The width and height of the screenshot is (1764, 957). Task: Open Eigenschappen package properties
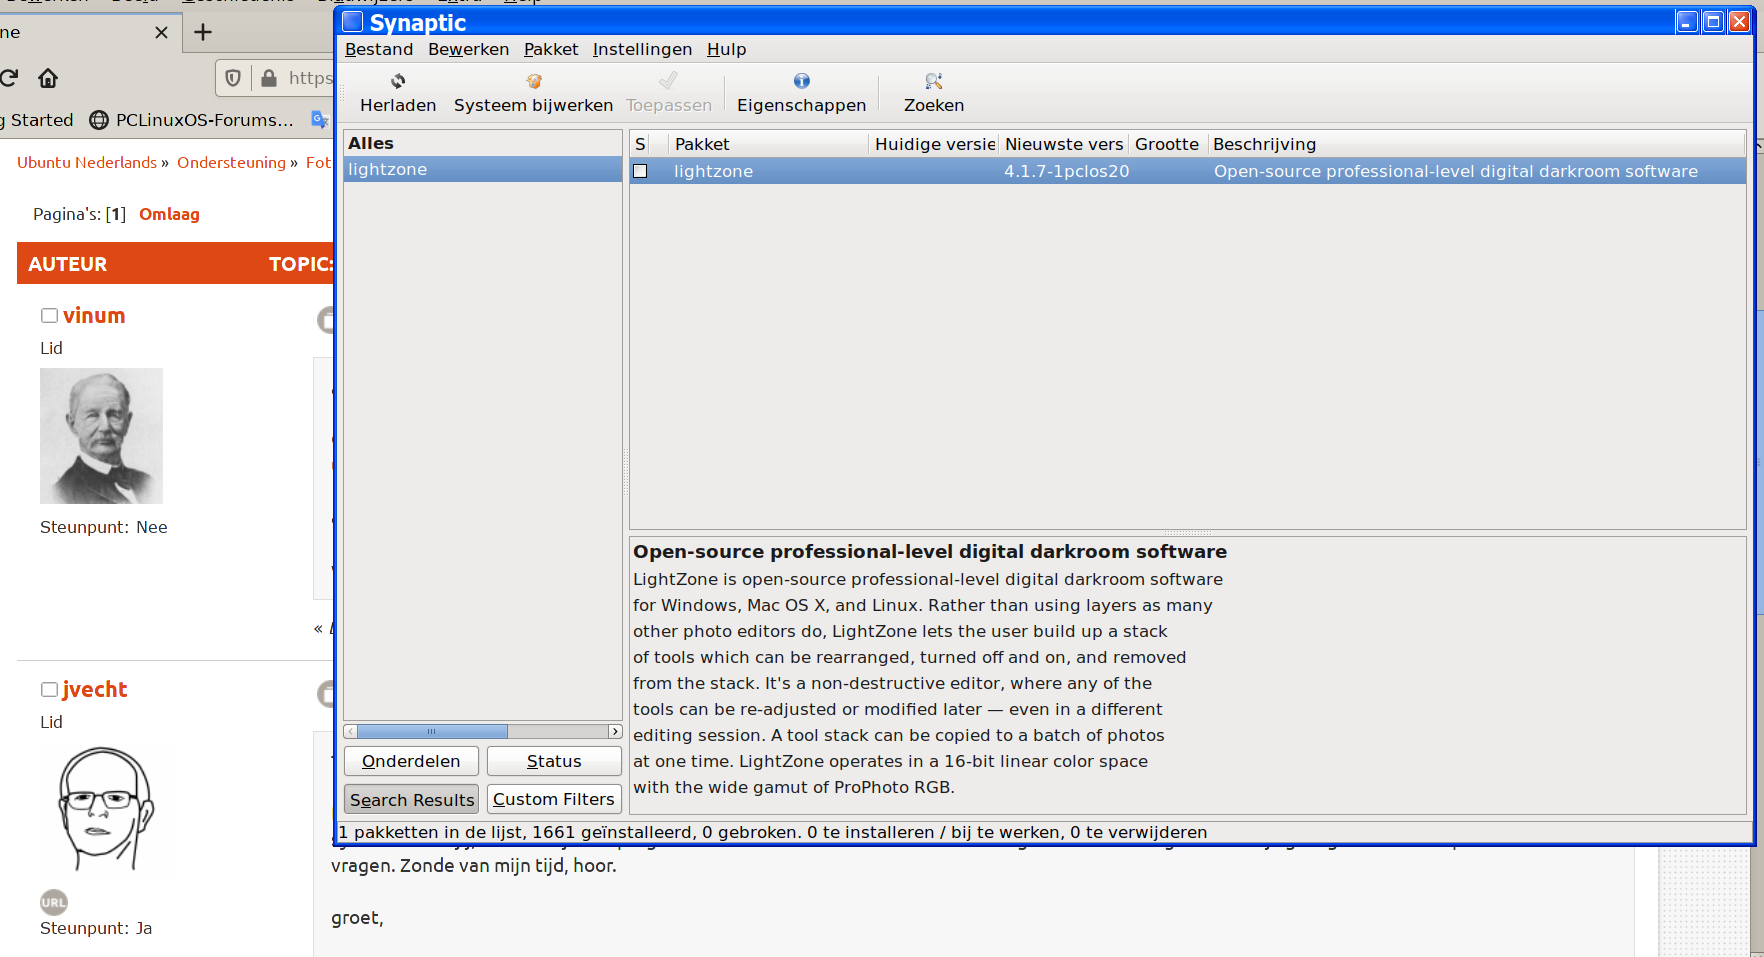click(x=801, y=93)
